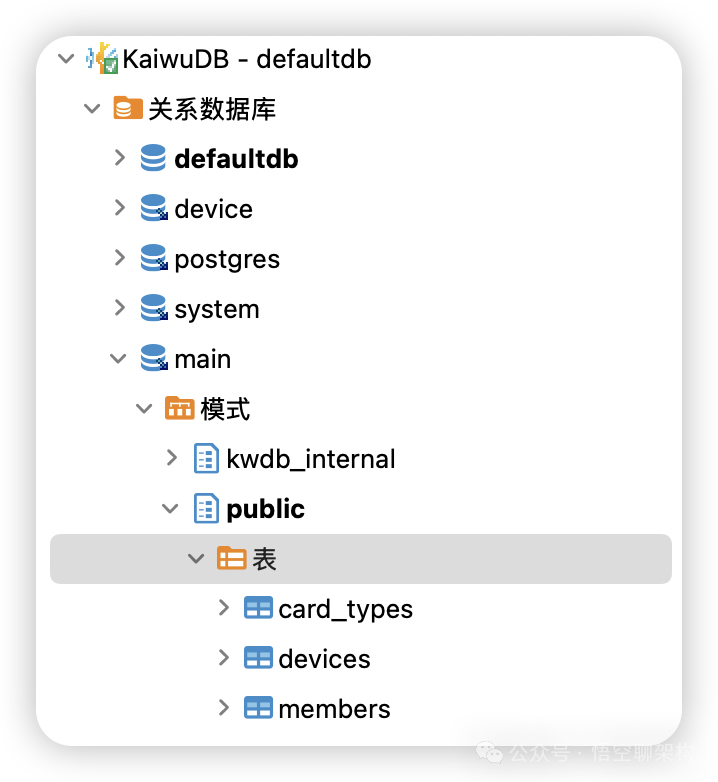
Task: Select the system database label
Action: pos(216,309)
